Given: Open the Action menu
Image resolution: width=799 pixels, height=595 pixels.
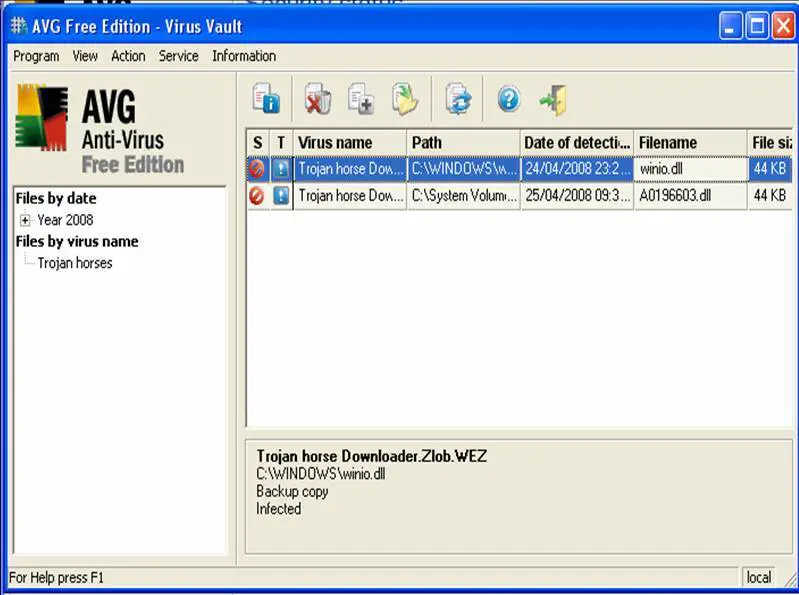Looking at the screenshot, I should [128, 56].
